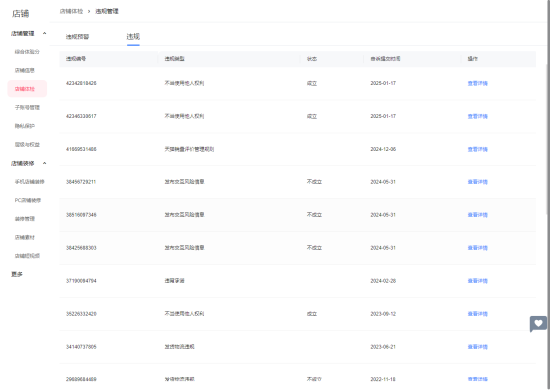Click 查看详情 for violation 42342818426
This screenshot has height=391, width=550.
(x=477, y=83)
